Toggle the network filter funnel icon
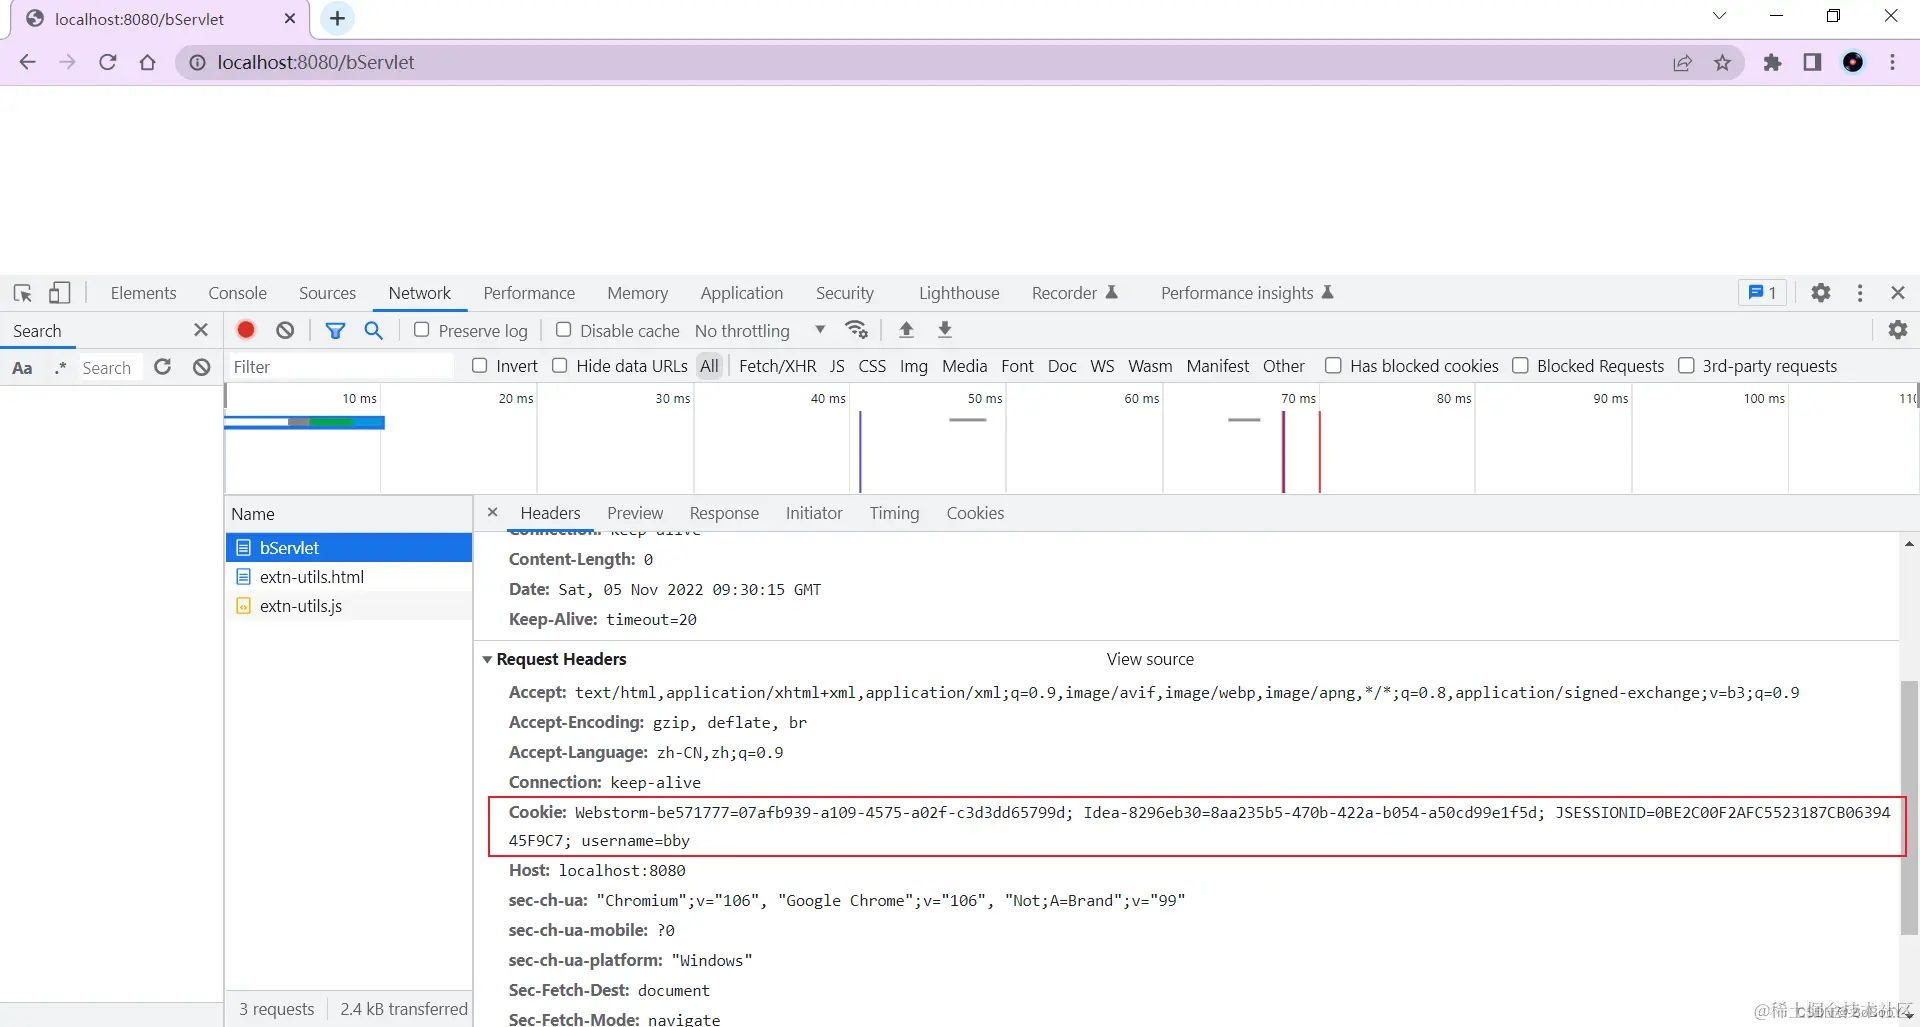Viewport: 1920px width, 1027px height. (x=335, y=330)
